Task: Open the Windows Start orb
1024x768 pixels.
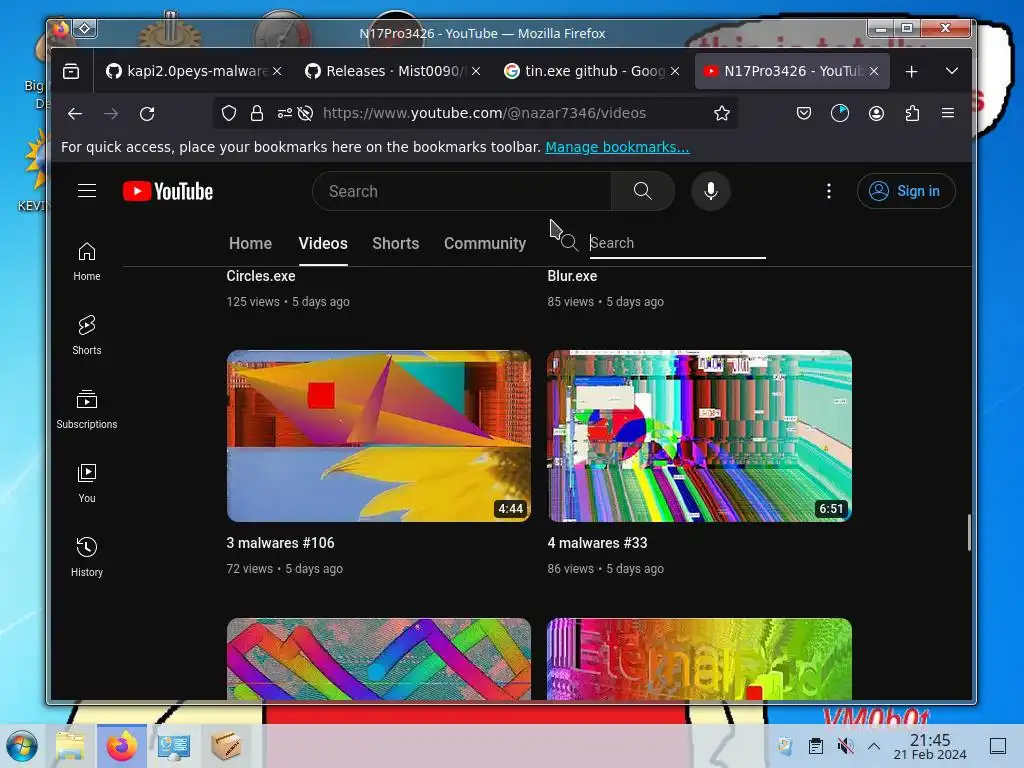Action: coord(22,746)
